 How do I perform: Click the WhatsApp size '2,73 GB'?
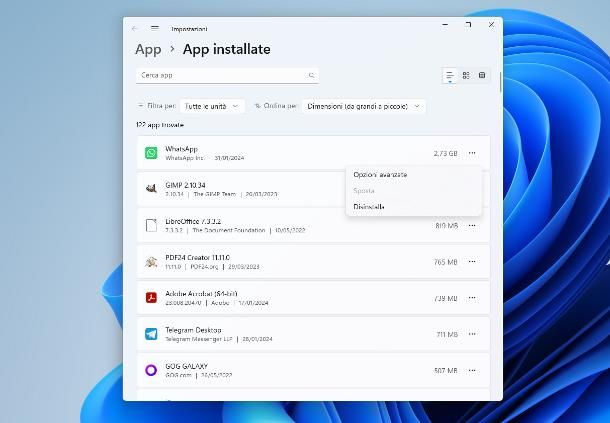click(445, 153)
